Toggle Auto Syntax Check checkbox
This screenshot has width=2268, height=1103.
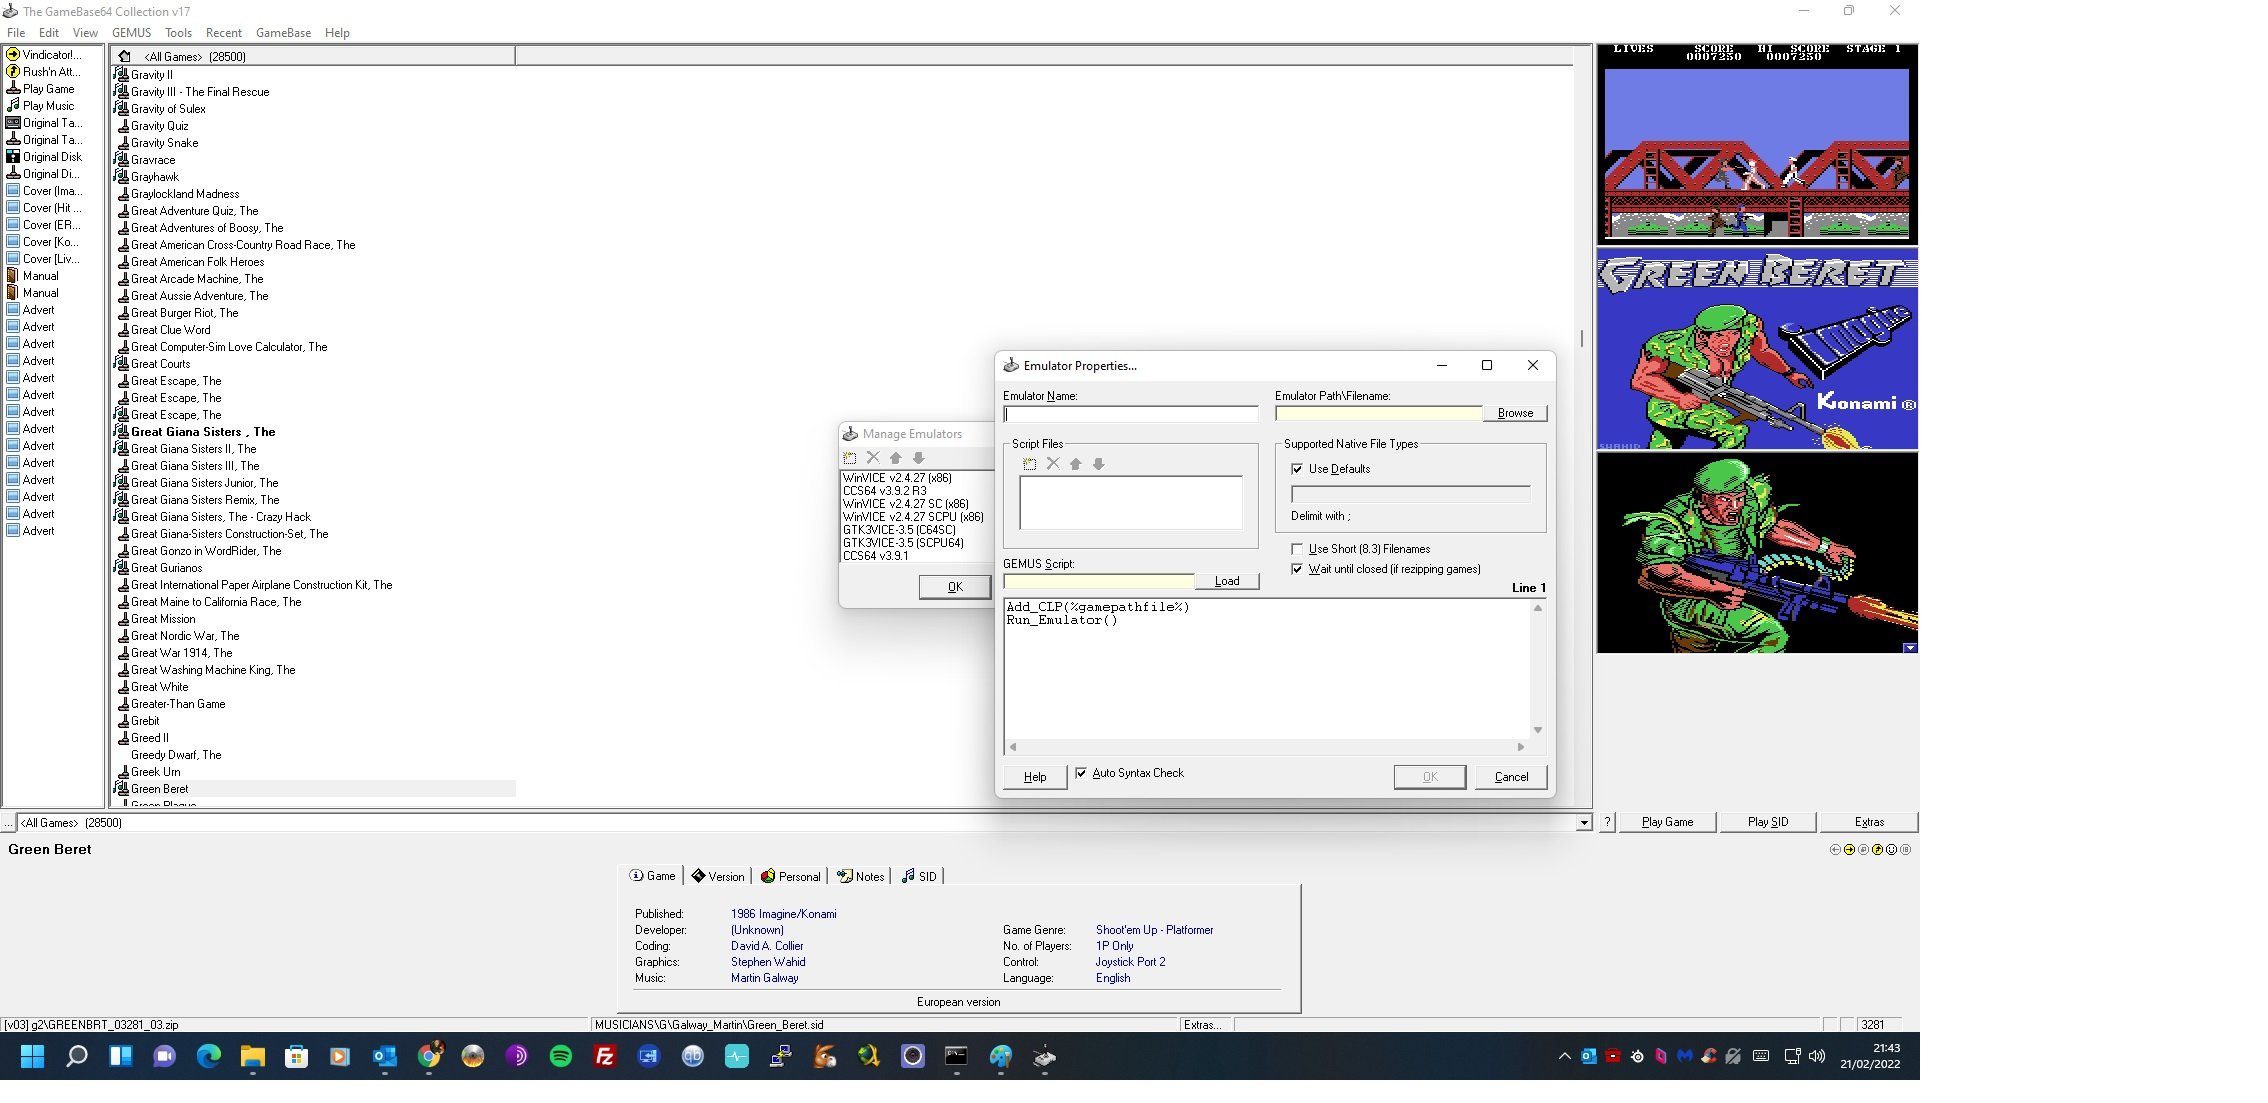click(1081, 773)
